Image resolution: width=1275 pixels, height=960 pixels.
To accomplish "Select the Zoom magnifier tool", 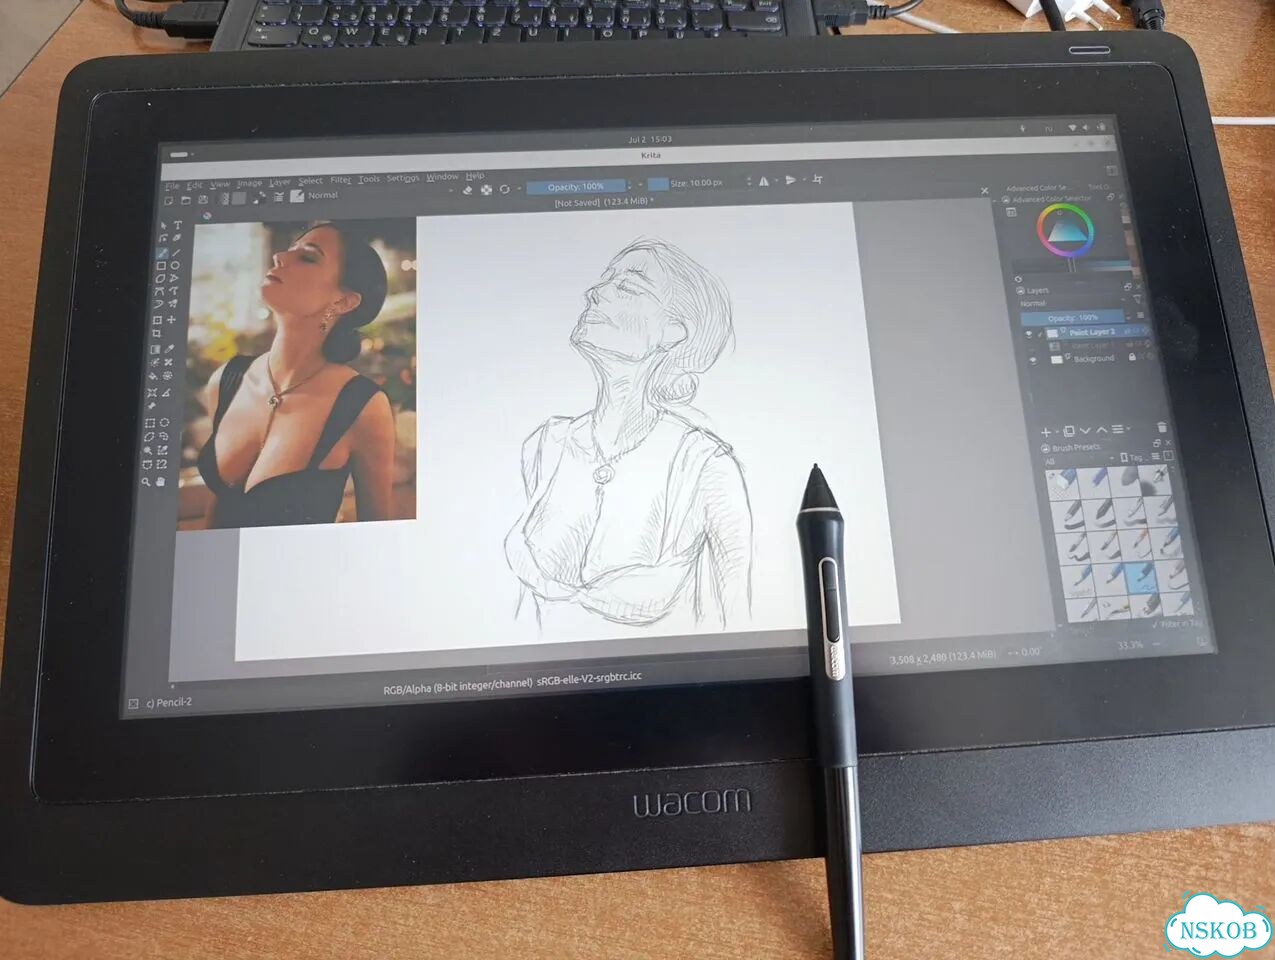I will (x=146, y=481).
